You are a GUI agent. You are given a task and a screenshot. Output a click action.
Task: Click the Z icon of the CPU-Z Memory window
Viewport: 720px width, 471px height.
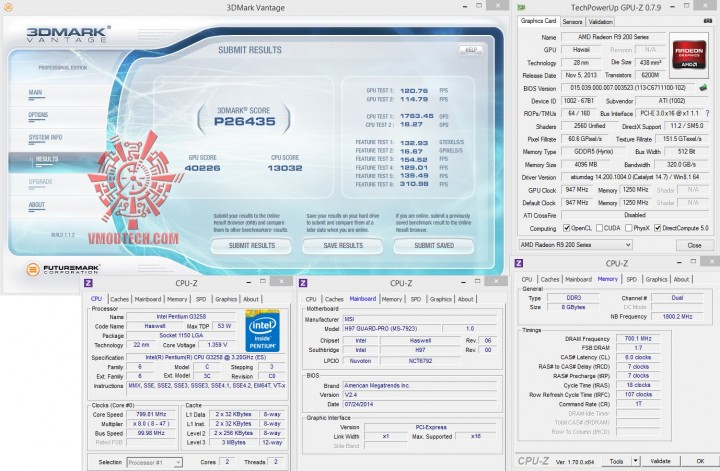(x=519, y=263)
